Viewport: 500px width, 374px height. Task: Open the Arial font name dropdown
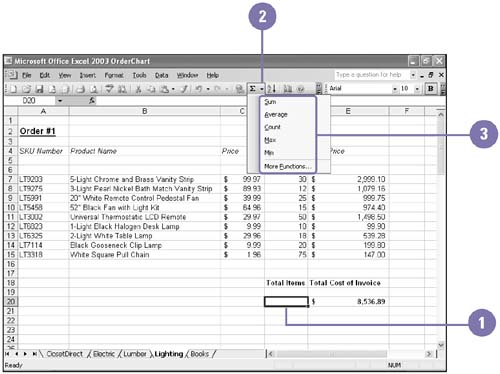tap(395, 89)
